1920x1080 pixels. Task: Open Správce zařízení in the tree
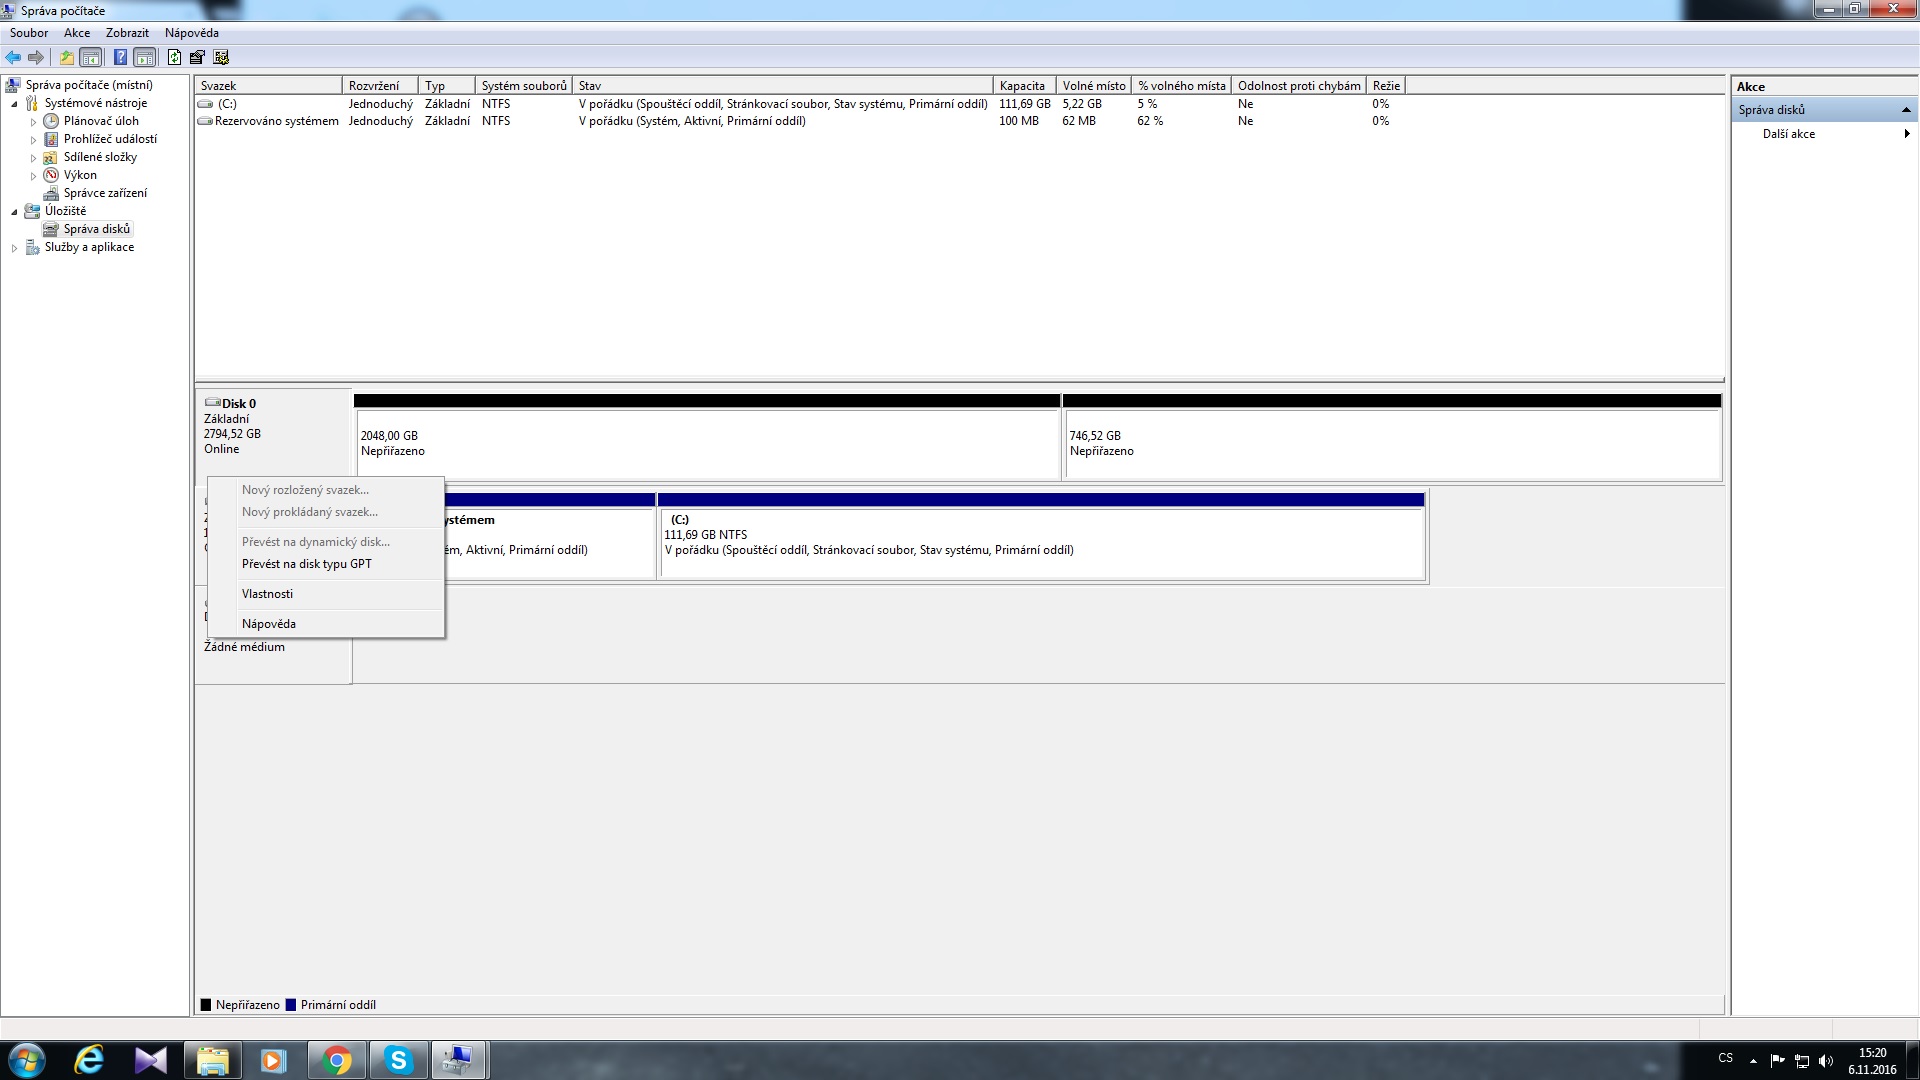coord(105,193)
